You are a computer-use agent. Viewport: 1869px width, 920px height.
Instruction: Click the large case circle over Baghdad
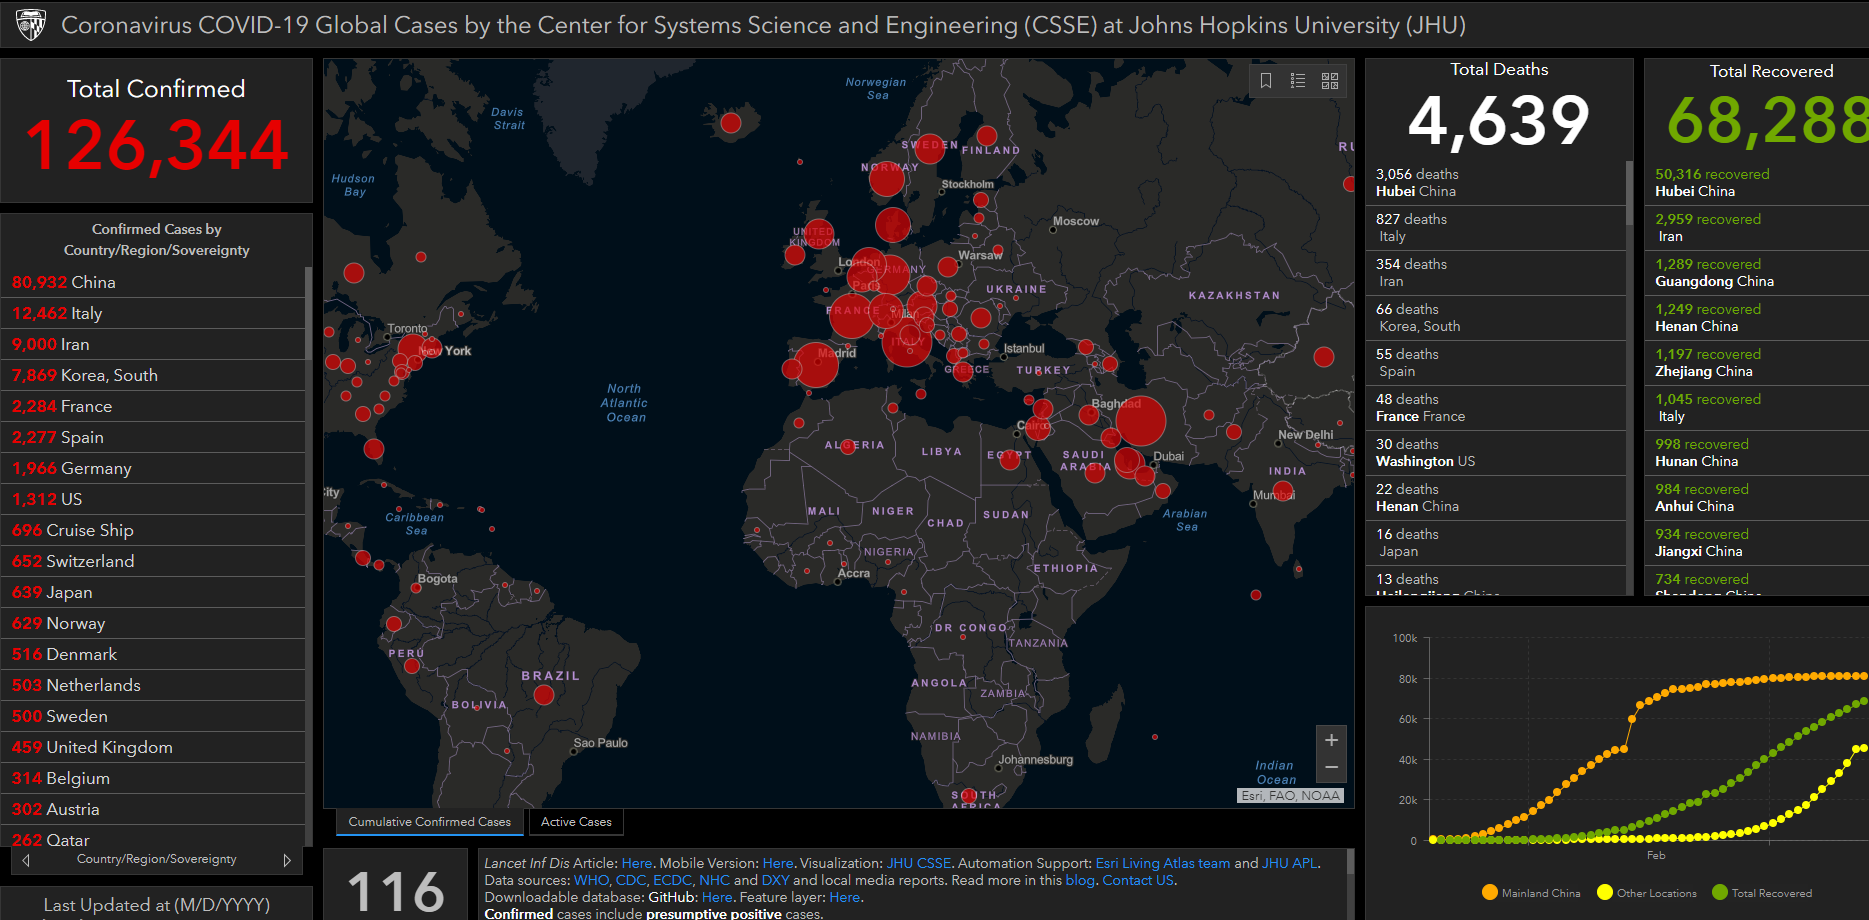point(1140,421)
